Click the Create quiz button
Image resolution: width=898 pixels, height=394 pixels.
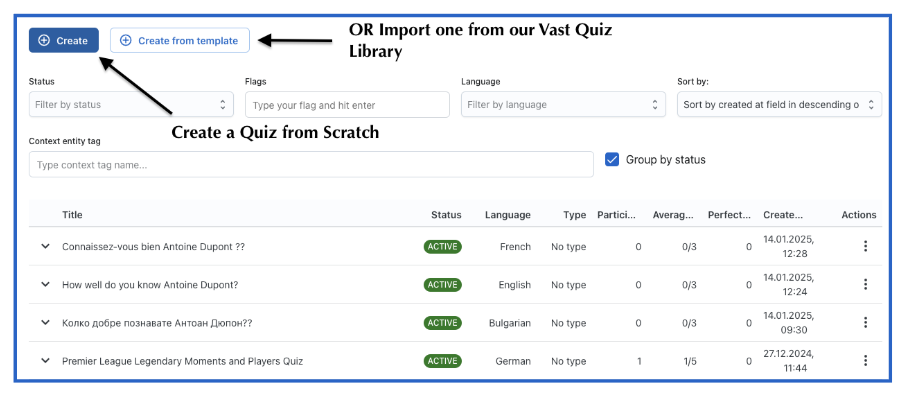64,41
